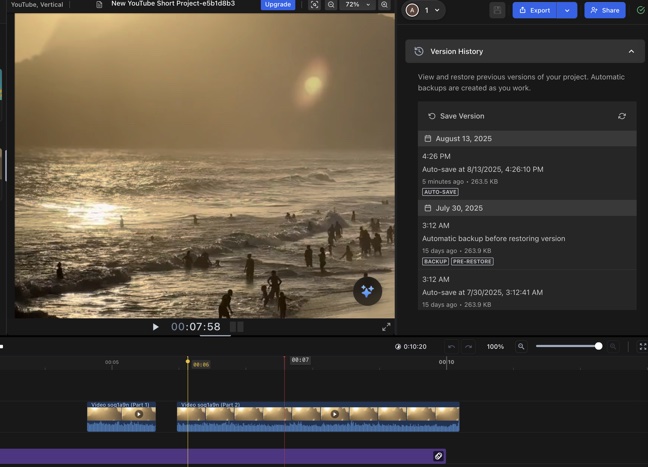
Task: Click the save project disk icon
Action: coord(497,10)
